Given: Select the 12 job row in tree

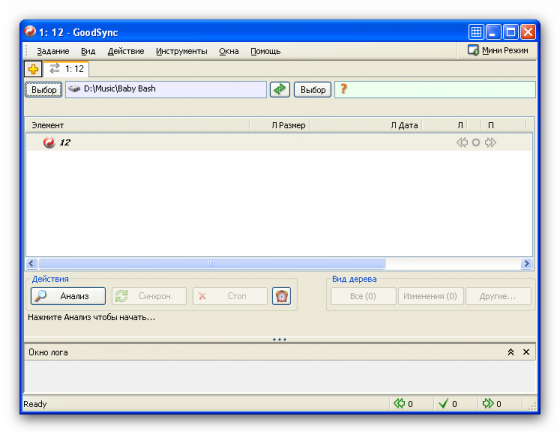Looking at the screenshot, I should tap(279, 142).
